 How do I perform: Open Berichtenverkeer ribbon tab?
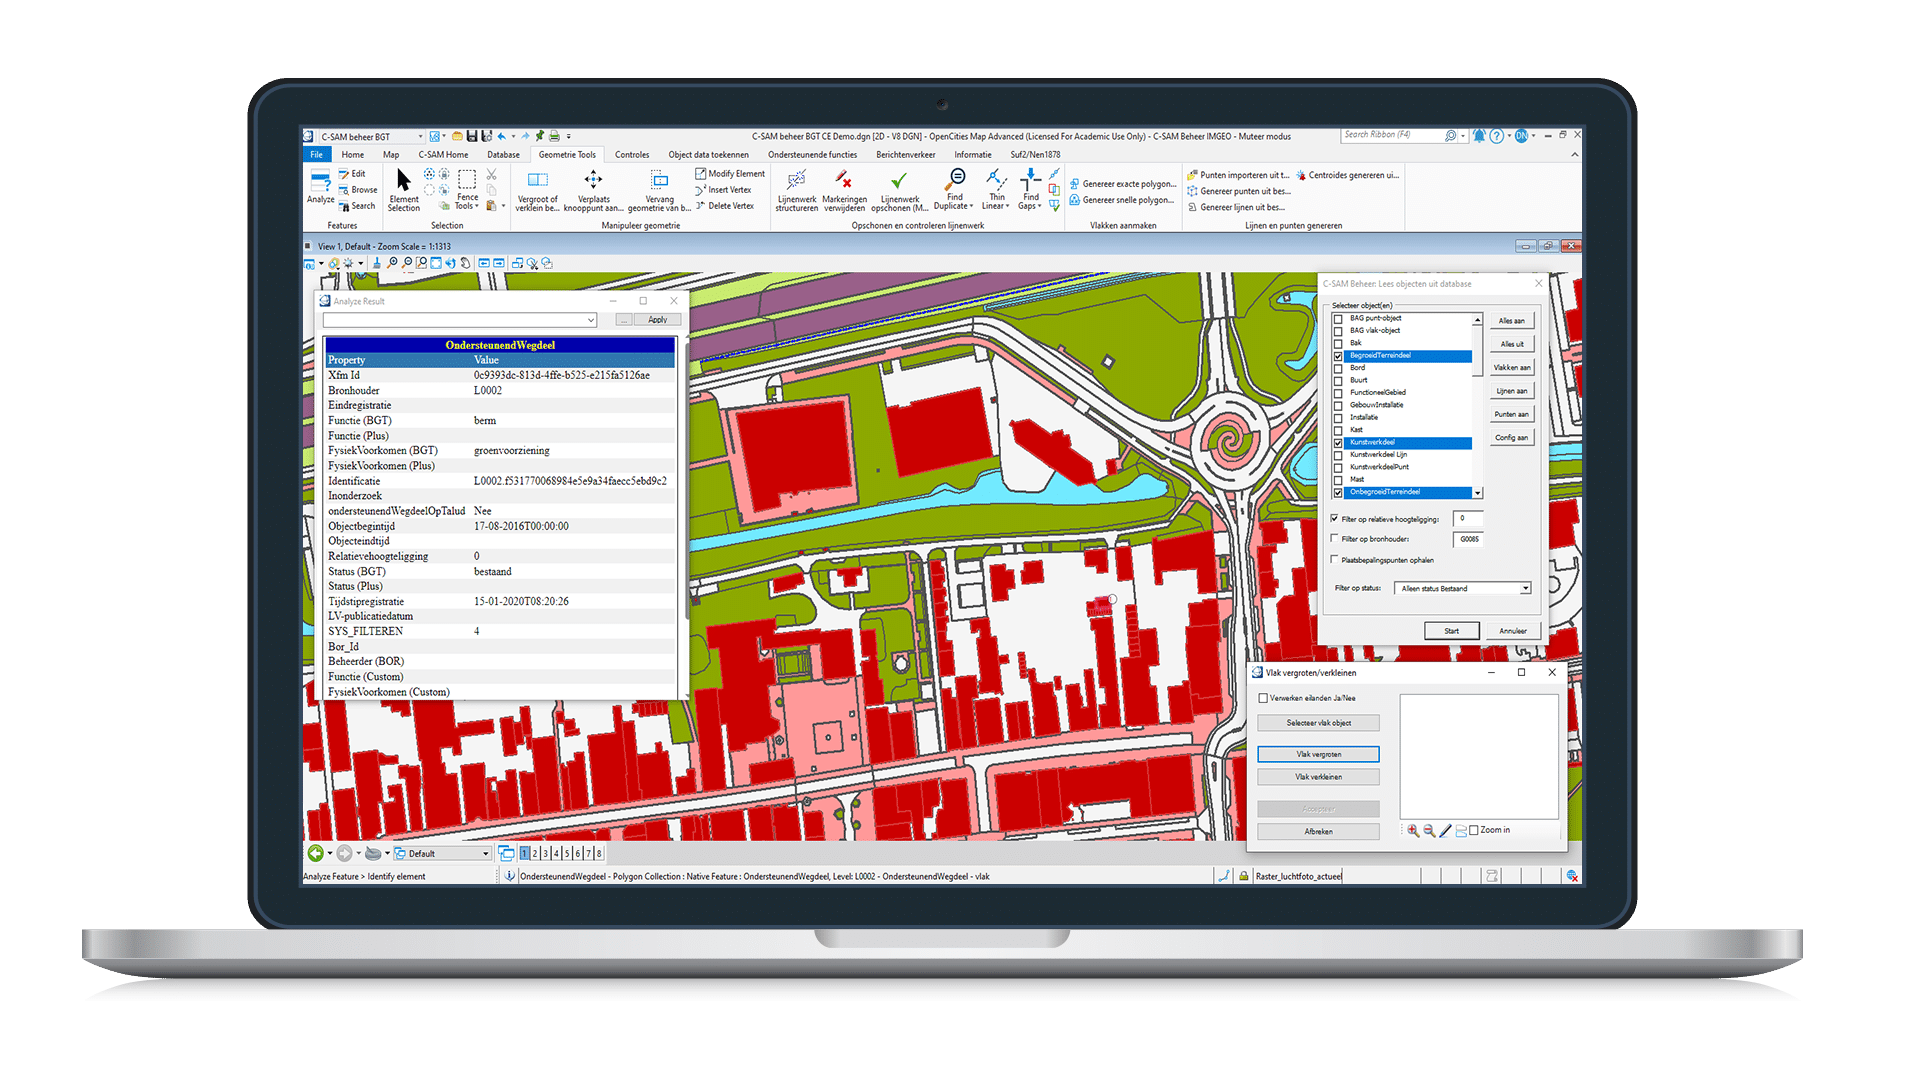(x=906, y=155)
